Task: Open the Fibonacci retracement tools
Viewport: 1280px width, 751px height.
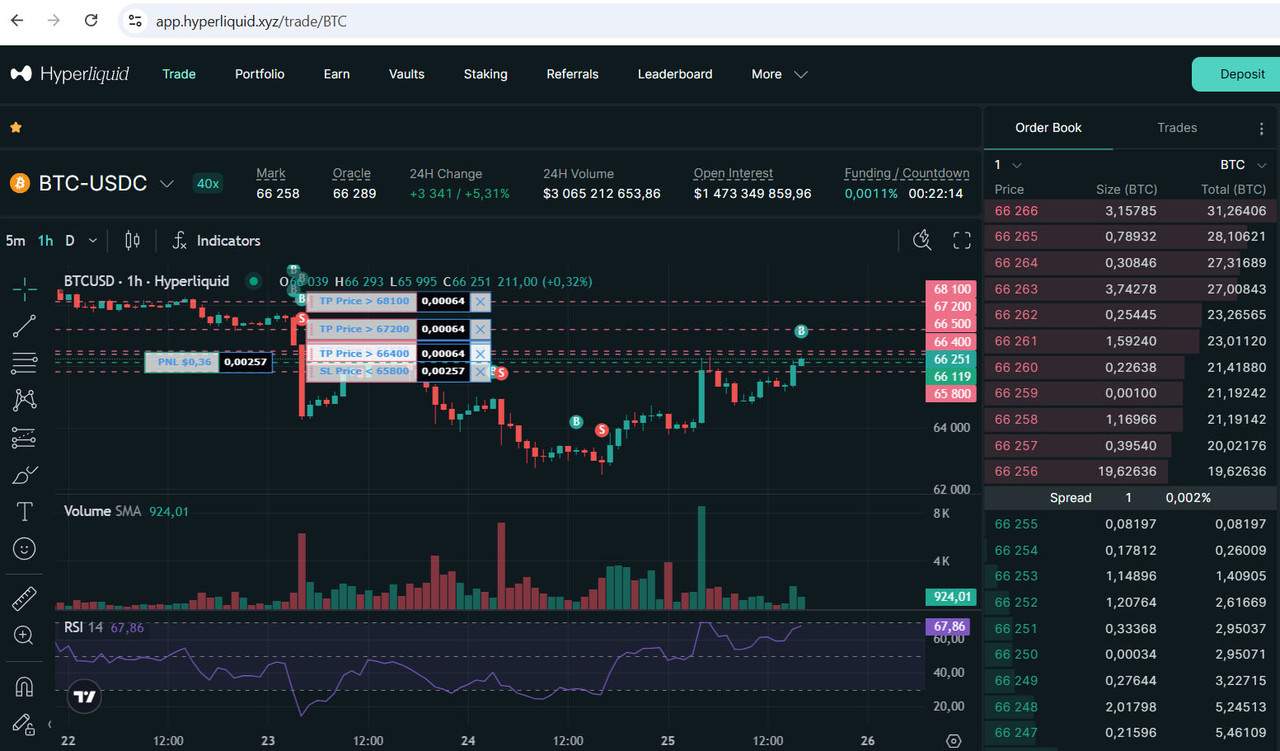Action: pyautogui.click(x=25, y=363)
